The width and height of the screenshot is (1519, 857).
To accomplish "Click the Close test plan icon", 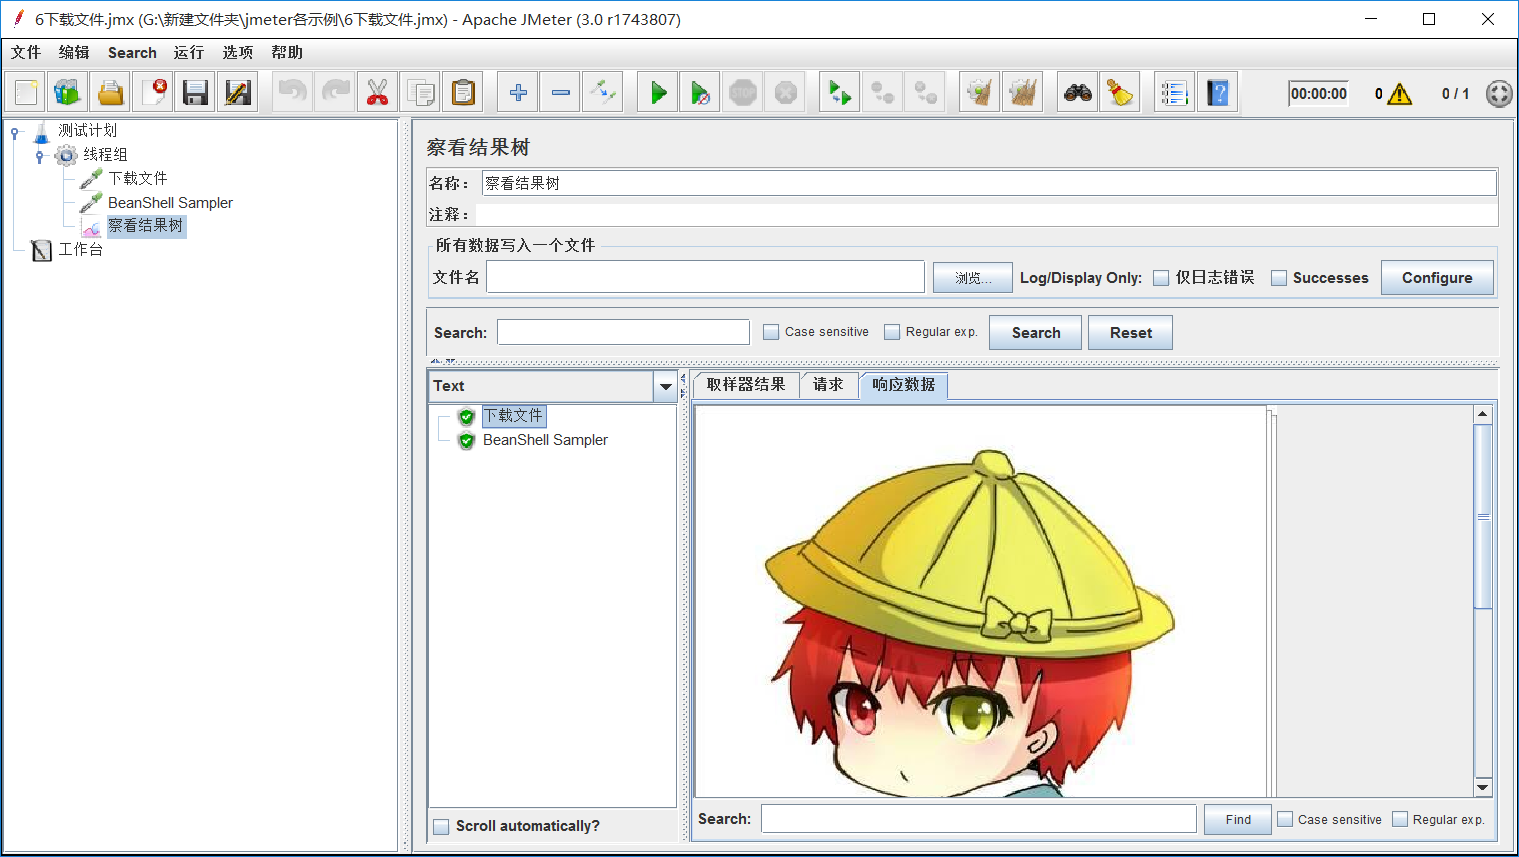I will click(x=154, y=93).
